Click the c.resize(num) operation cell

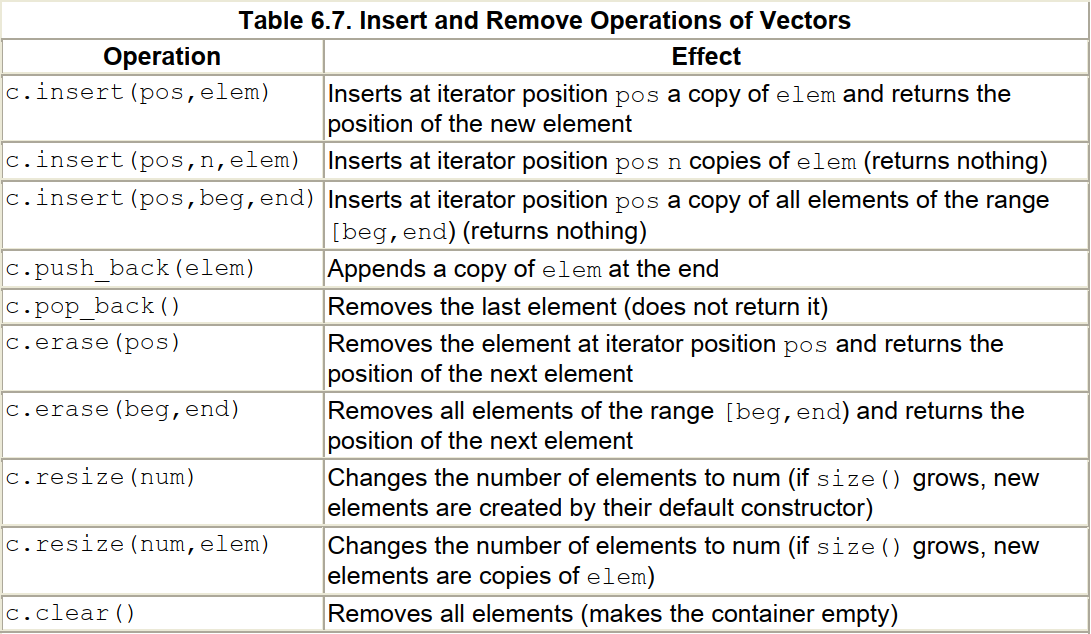(101, 477)
